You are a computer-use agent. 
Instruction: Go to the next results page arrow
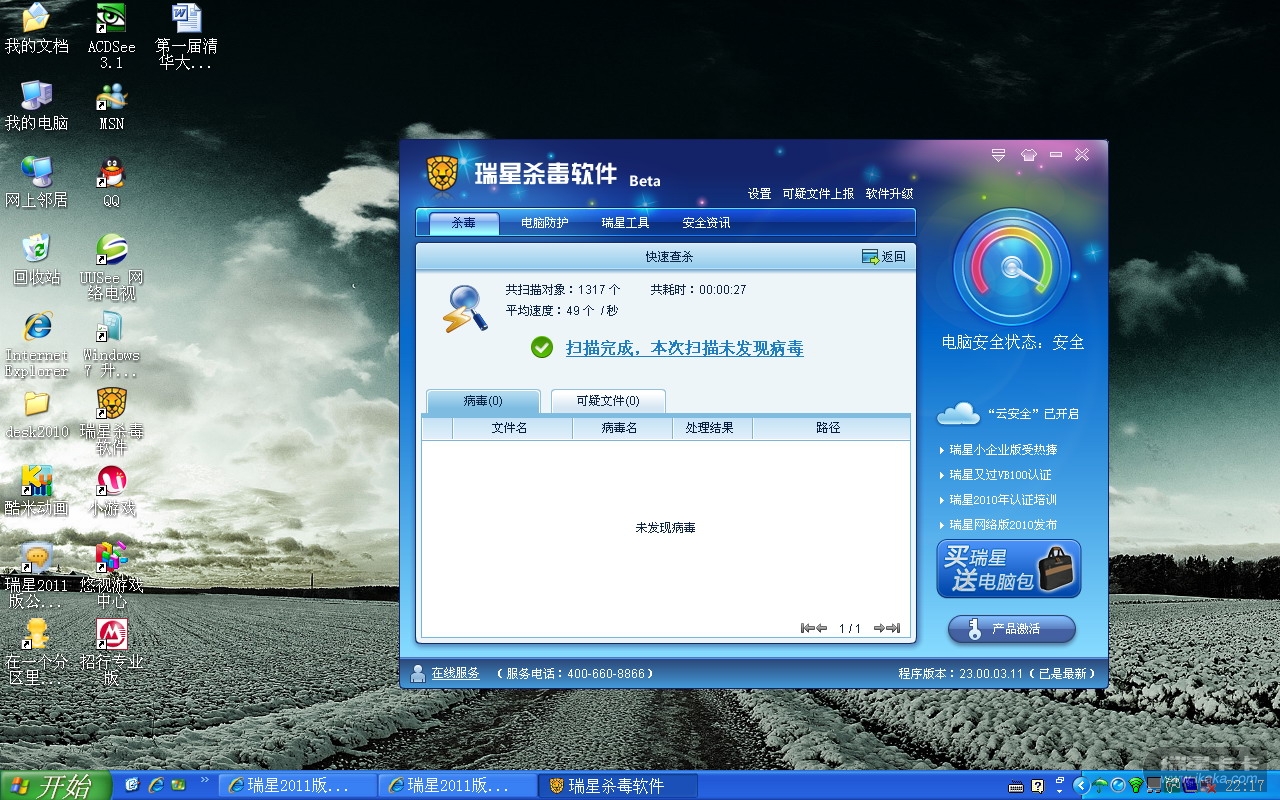click(880, 628)
